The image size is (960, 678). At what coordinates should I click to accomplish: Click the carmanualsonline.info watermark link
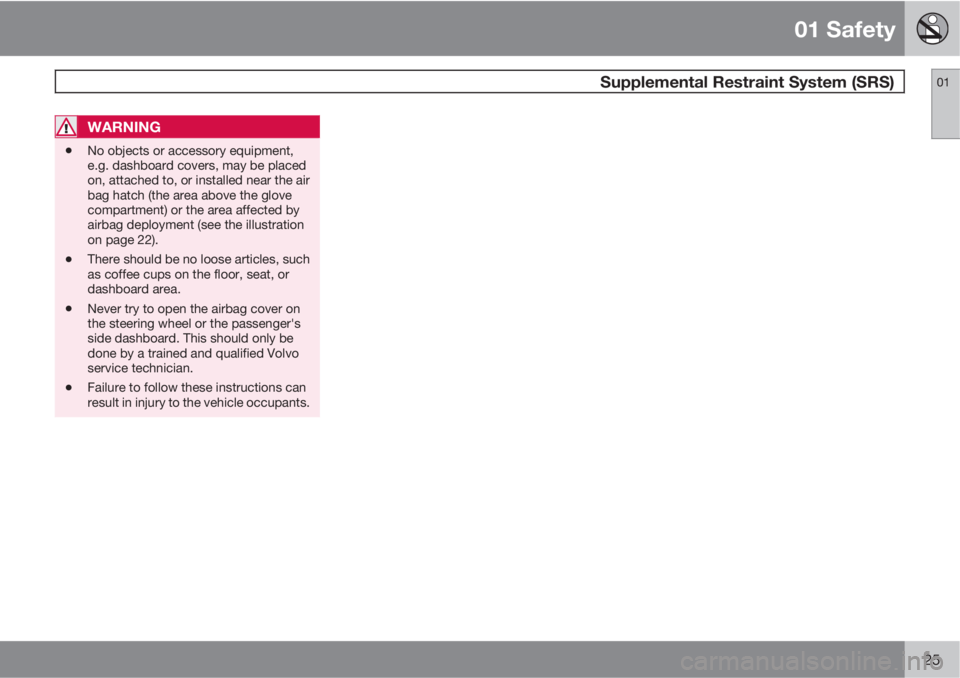tap(812, 661)
